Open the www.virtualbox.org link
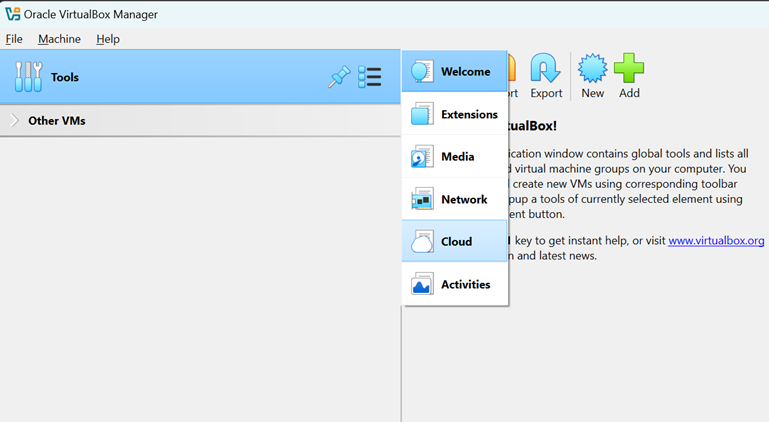Screen dimensions: 769x422 pos(716,240)
